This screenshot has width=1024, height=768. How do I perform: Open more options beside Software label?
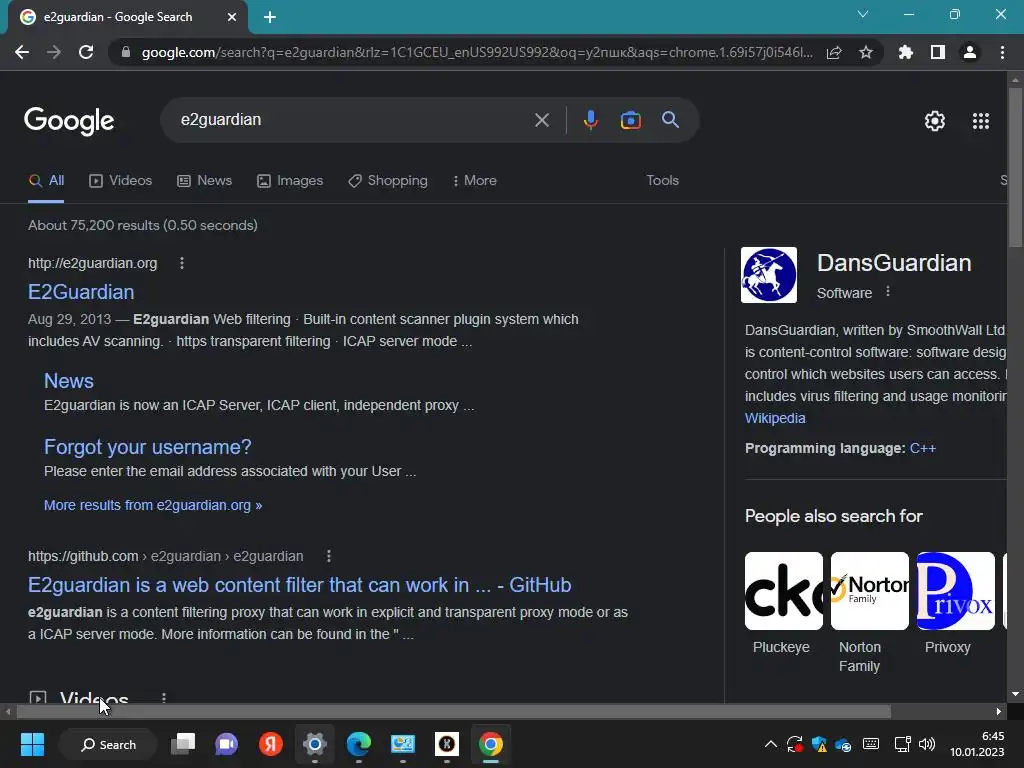coord(888,292)
